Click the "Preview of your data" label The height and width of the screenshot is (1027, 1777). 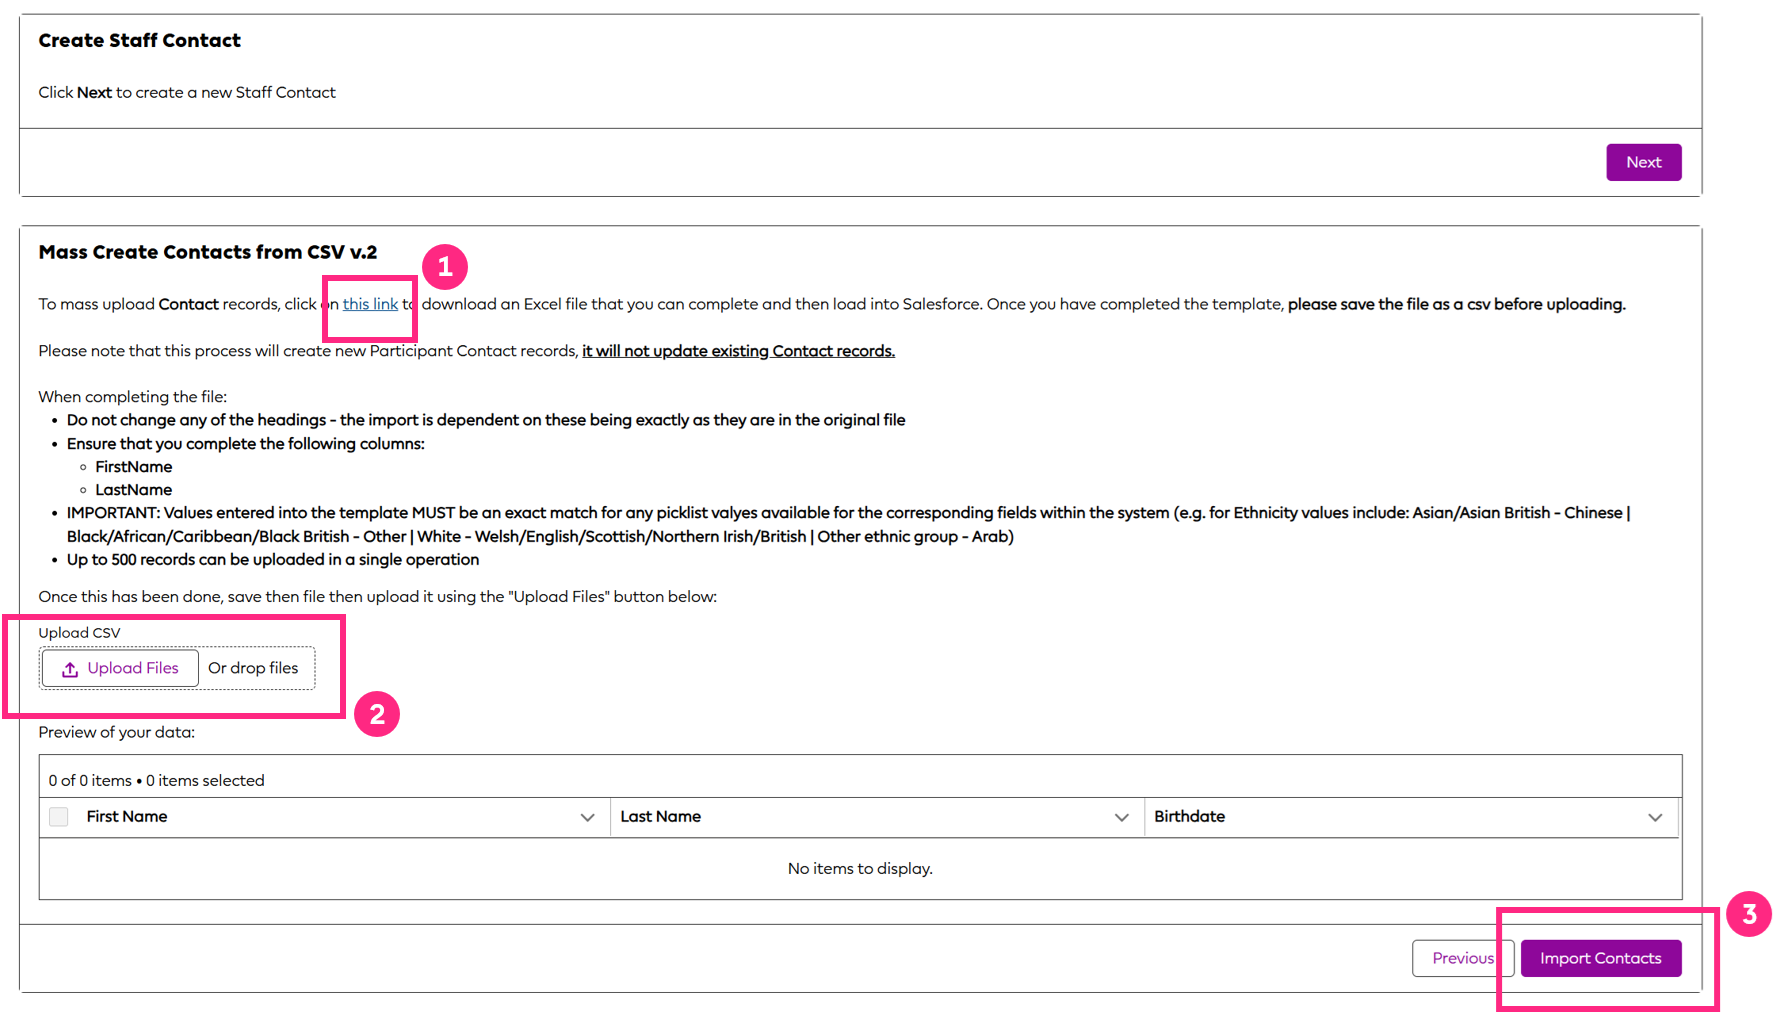[117, 732]
